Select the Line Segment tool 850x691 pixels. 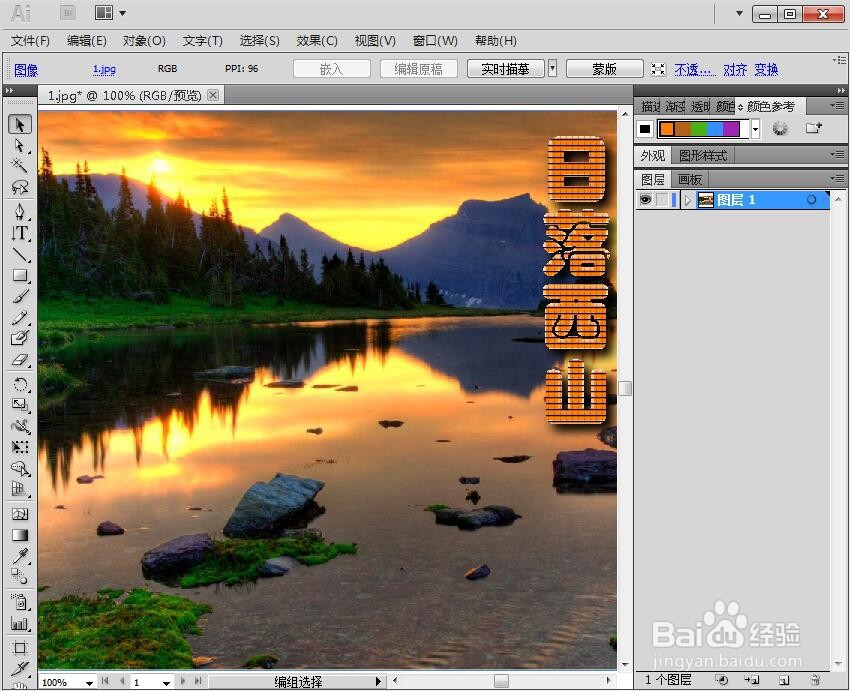[20, 254]
